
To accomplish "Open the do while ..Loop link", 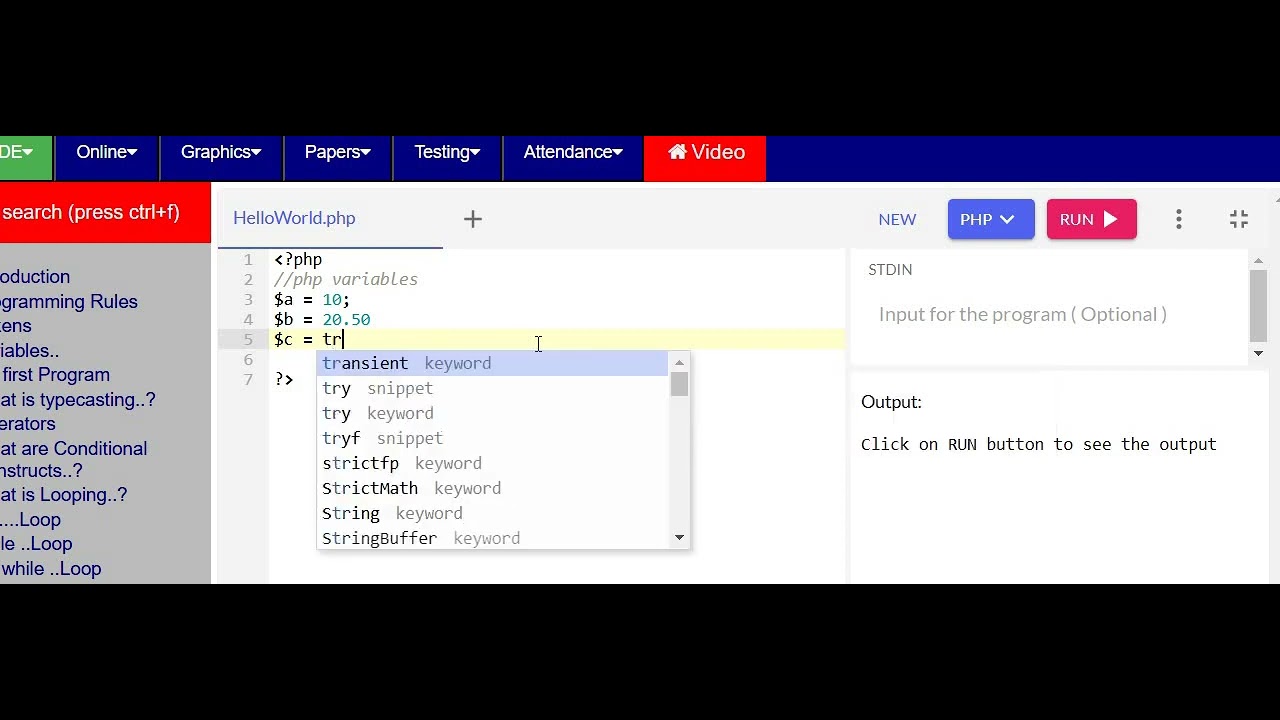I will (51, 569).
